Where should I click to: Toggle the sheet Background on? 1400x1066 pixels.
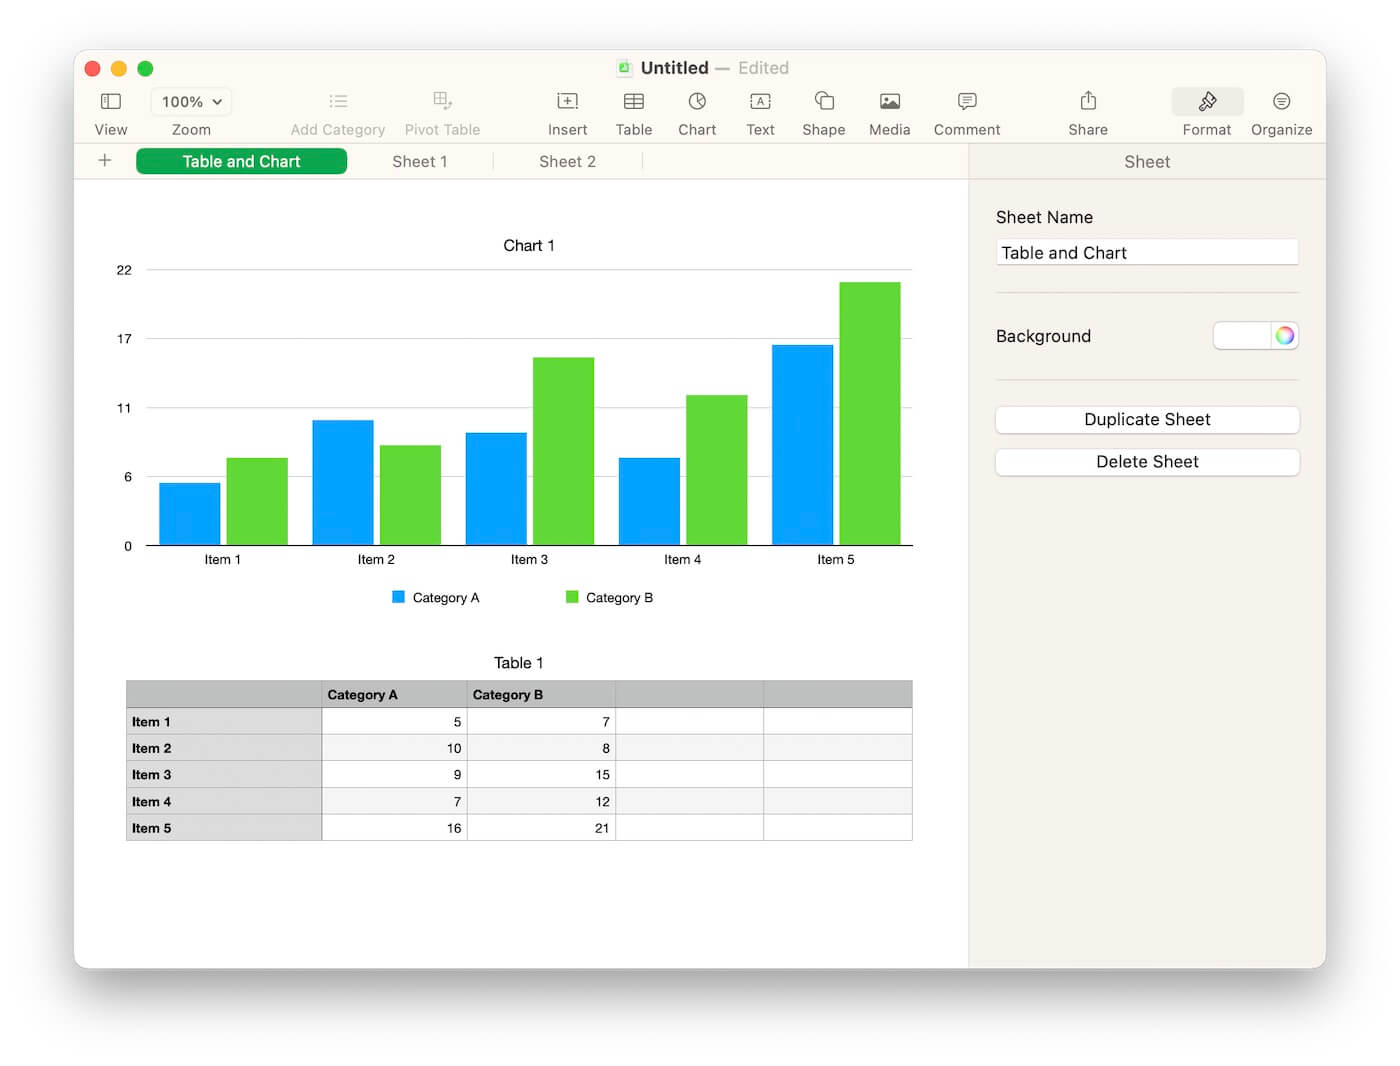tap(1243, 335)
